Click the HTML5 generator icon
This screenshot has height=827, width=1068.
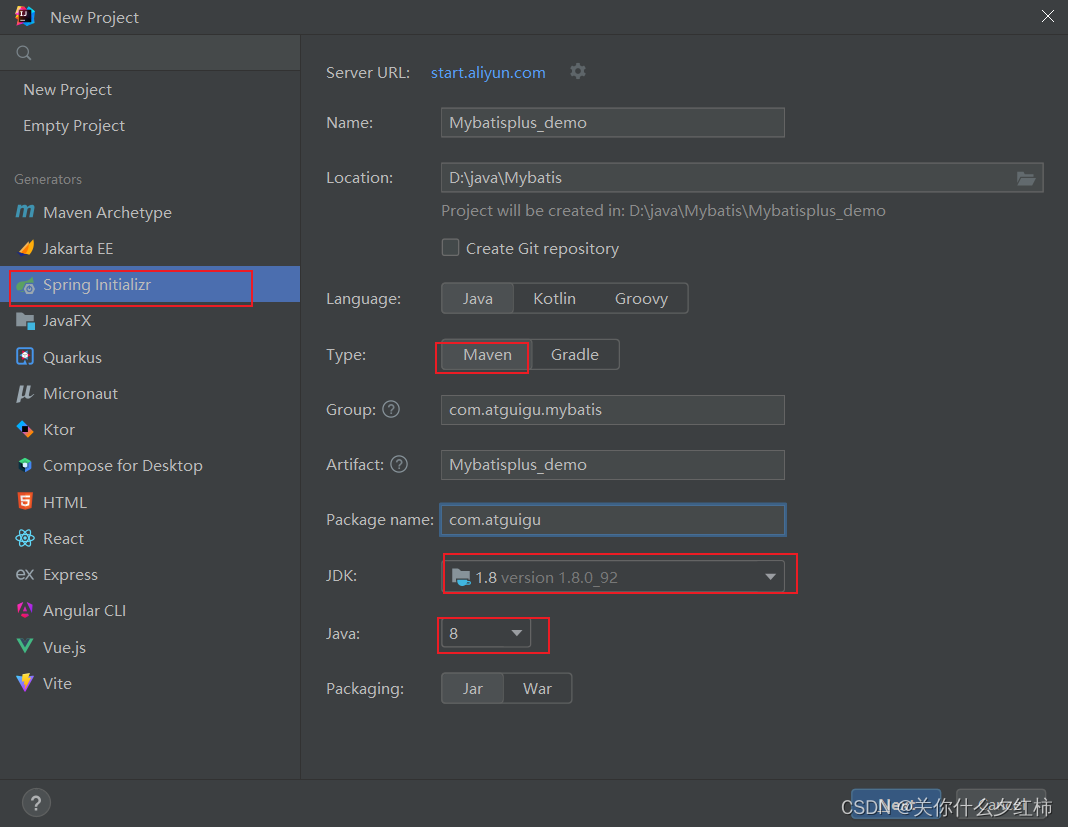(25, 501)
